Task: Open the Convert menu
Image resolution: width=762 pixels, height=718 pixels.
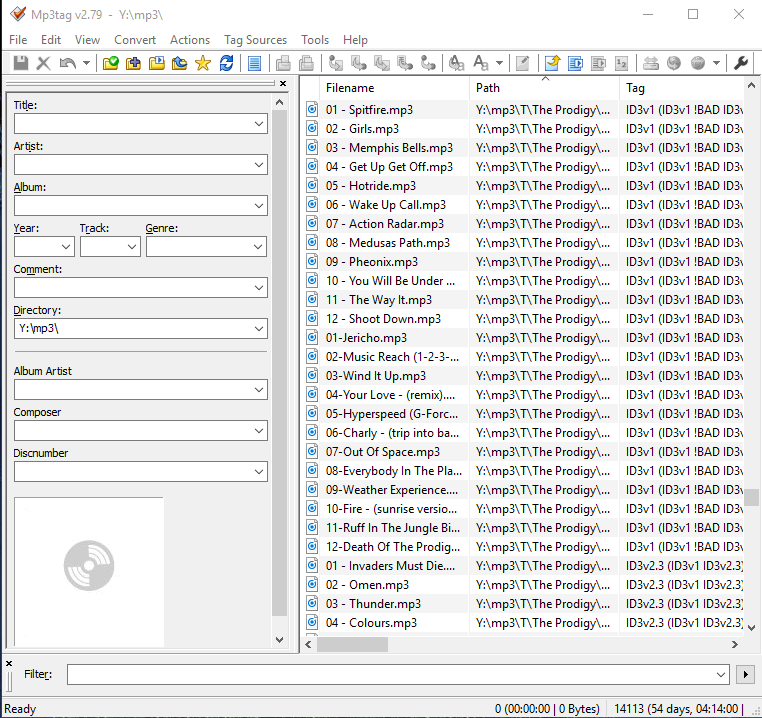Action: [135, 40]
